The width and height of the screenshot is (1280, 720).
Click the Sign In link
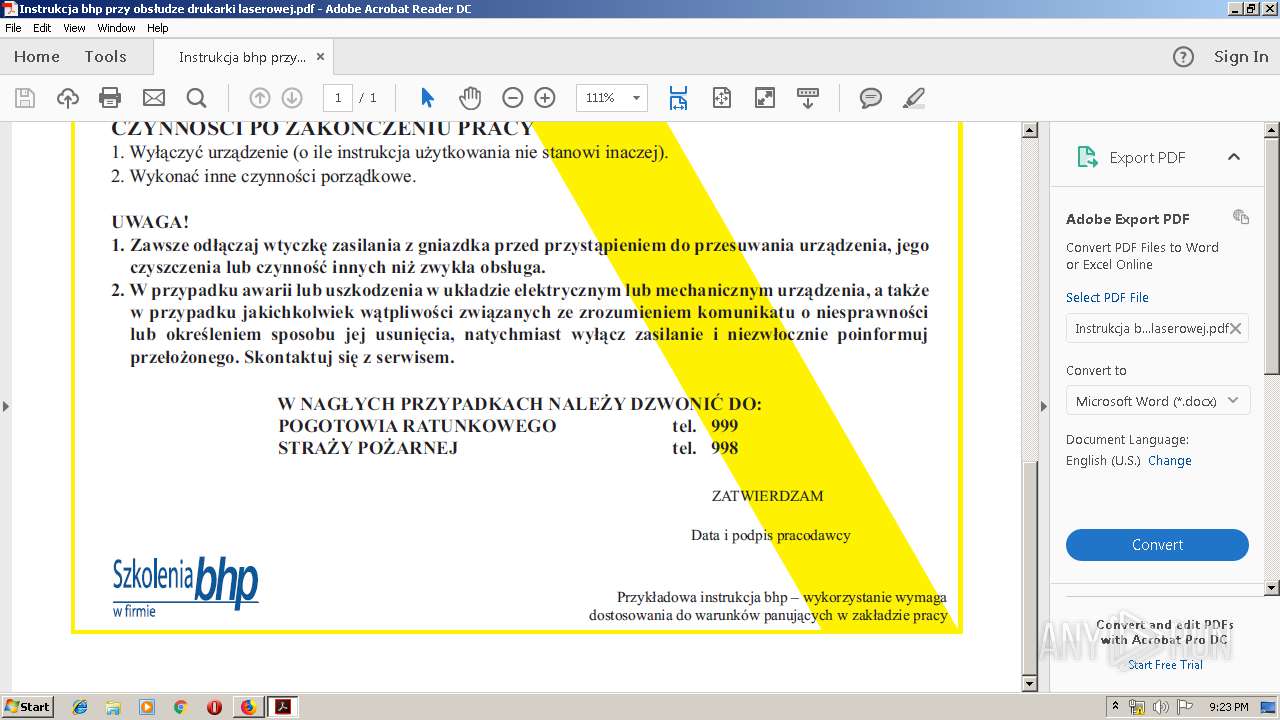point(1241,57)
